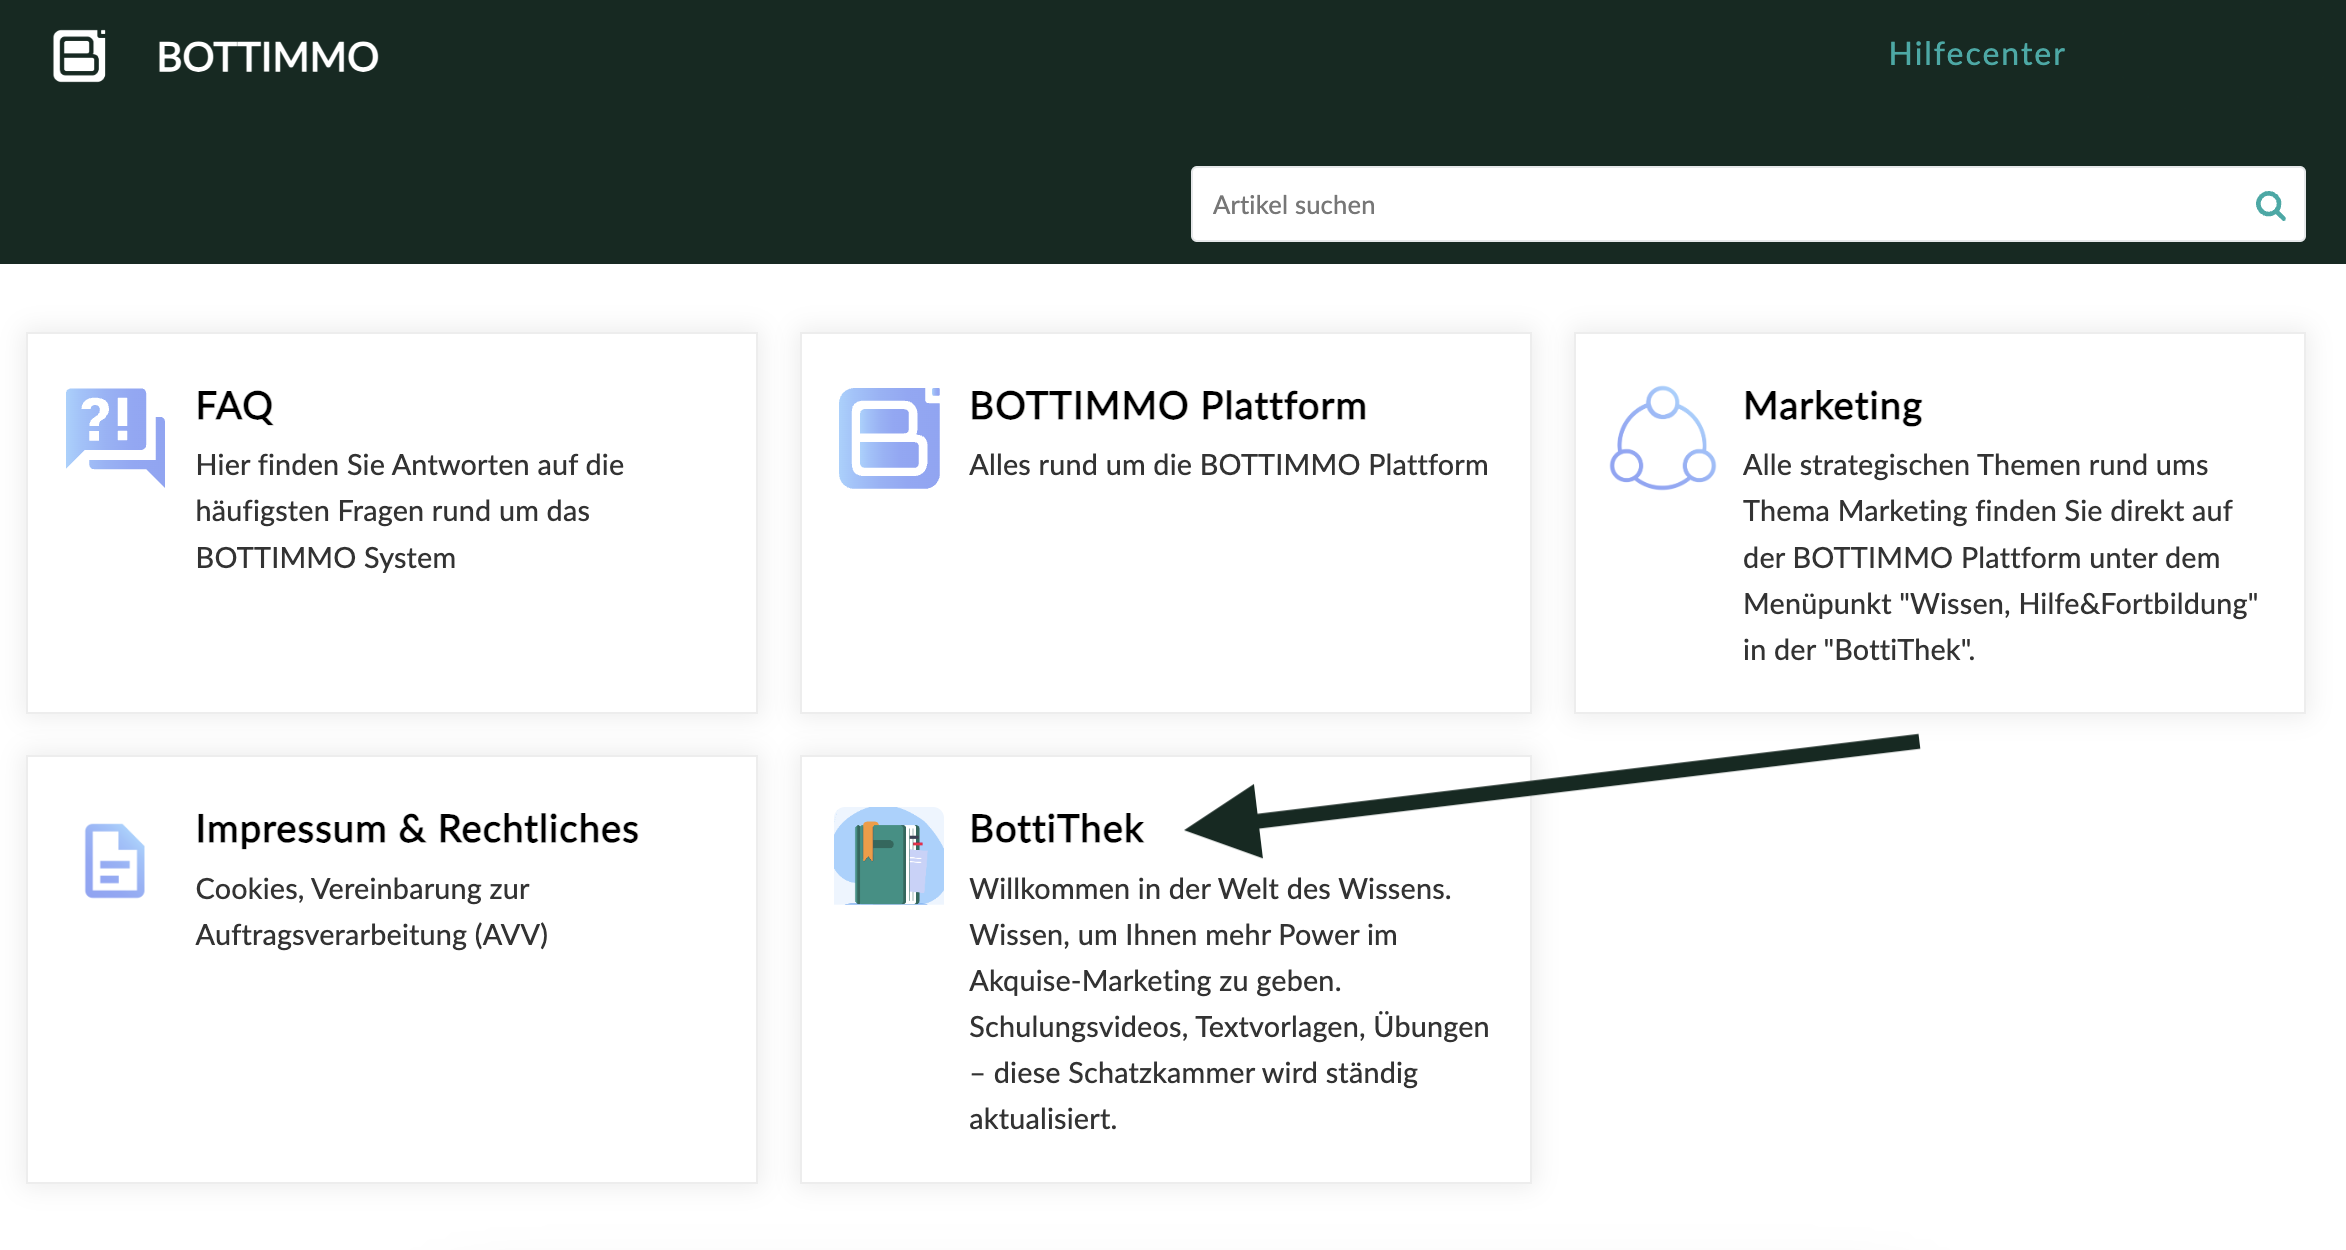
Task: Click the BOTTIMMO Plattform category icon
Action: point(889,438)
